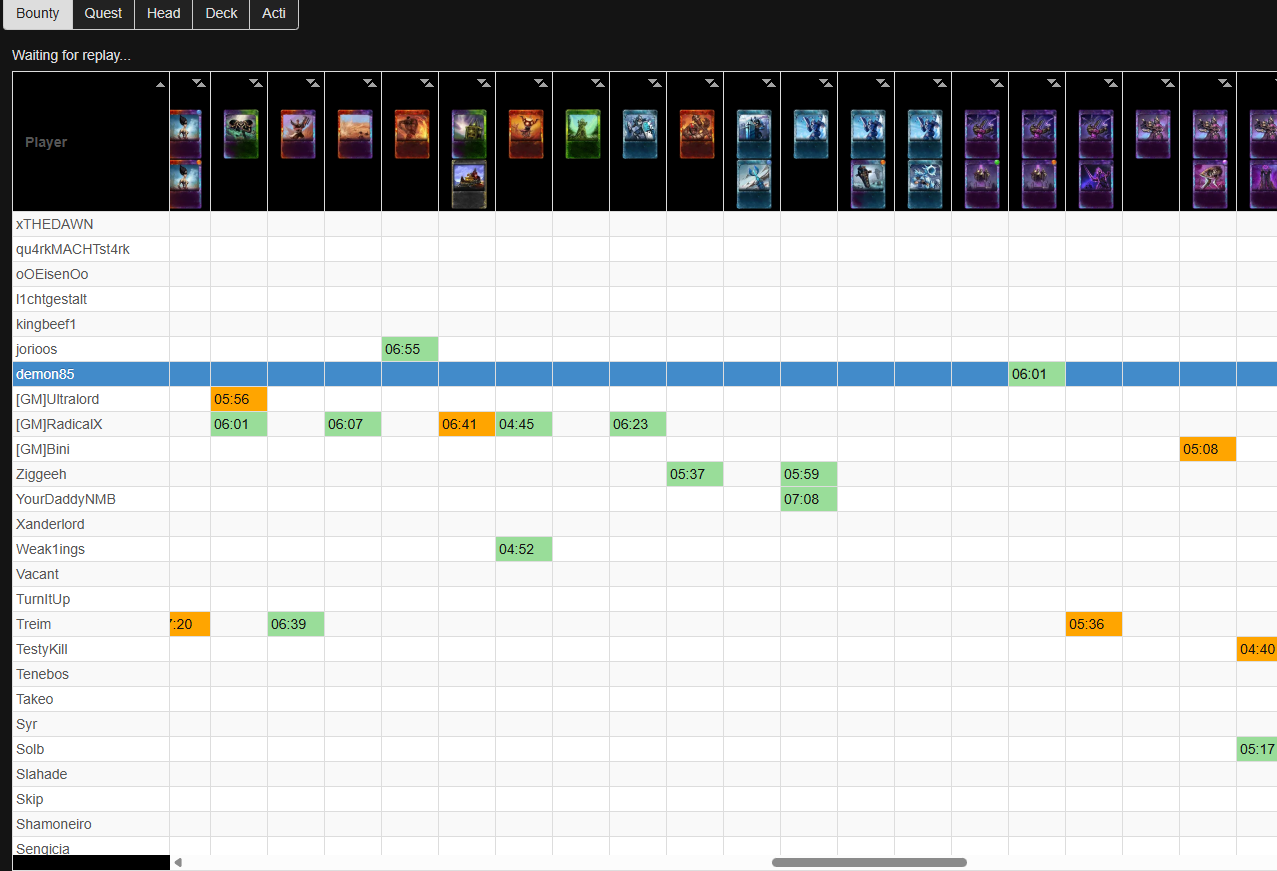This screenshot has width=1277, height=871.
Task: Click the card icon above the 06:23 time
Action: 639,134
